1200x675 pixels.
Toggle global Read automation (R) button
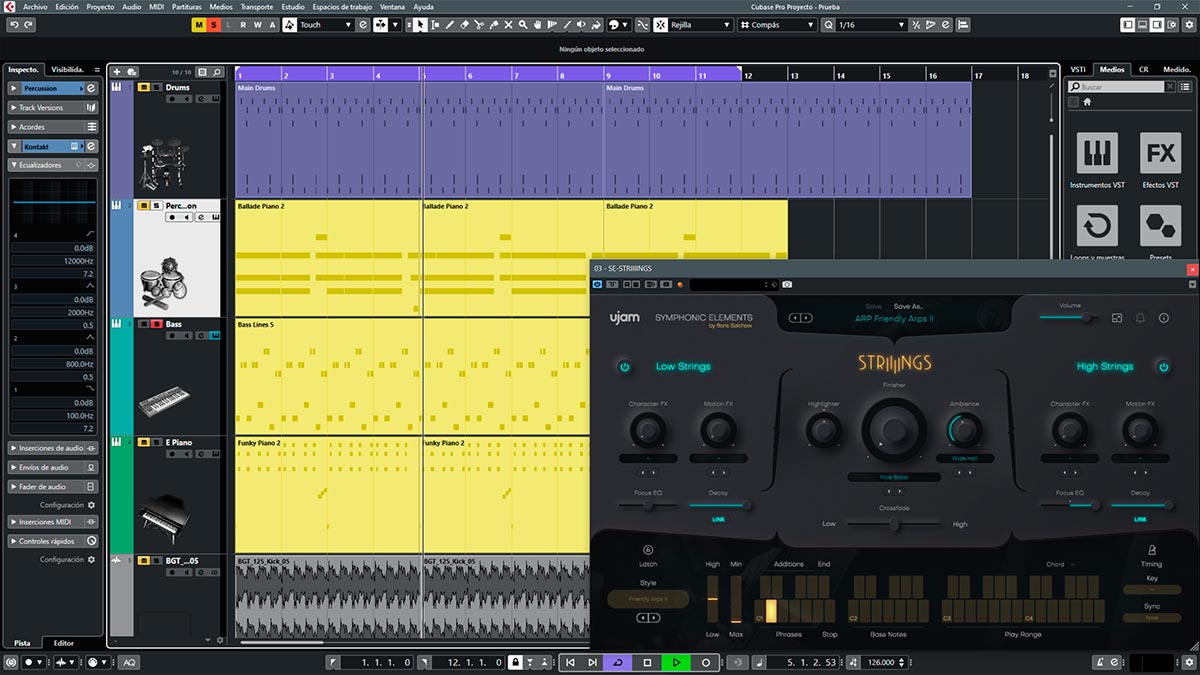[x=243, y=24]
